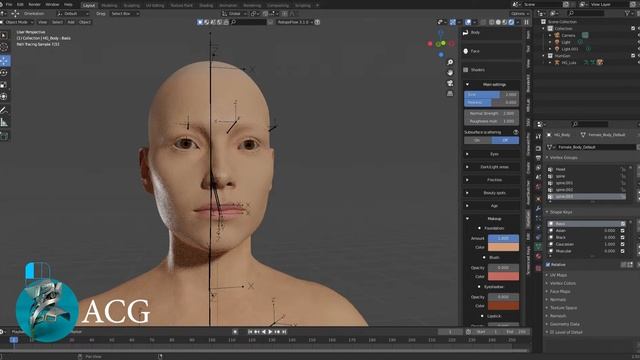Select the Add Cube tool in the left toolbar
The width and height of the screenshot is (640, 360).
coord(4,136)
